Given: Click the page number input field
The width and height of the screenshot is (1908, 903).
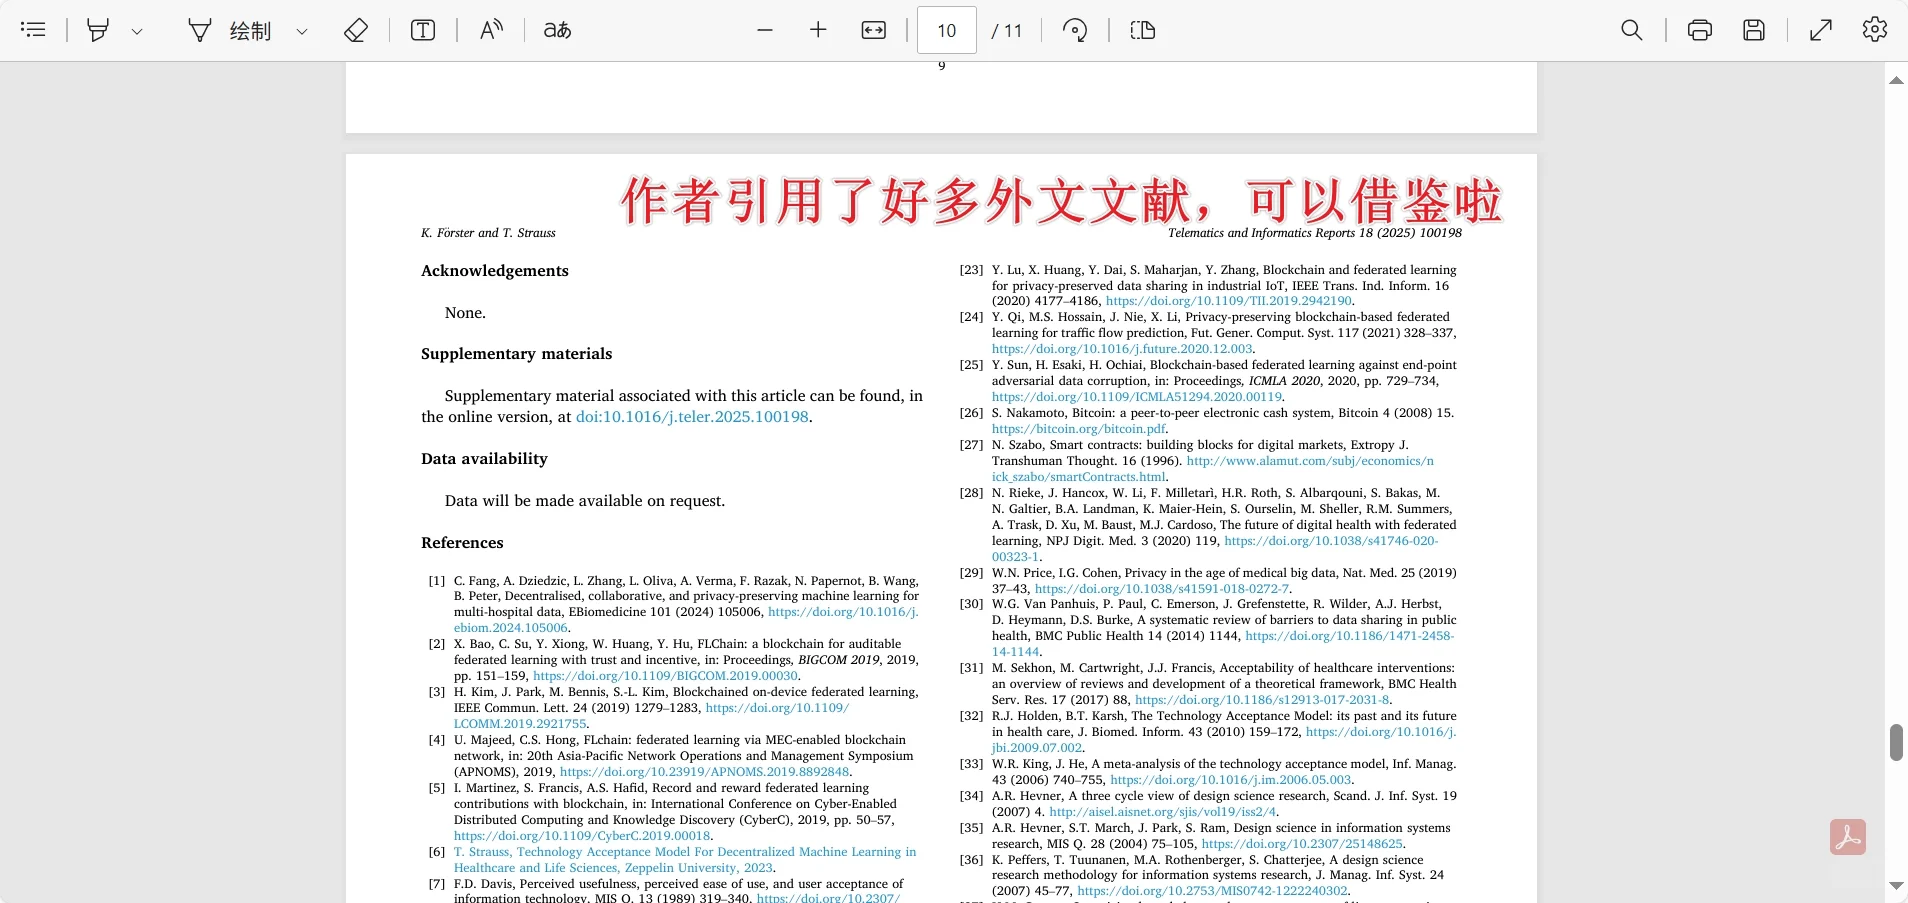Looking at the screenshot, I should coord(946,30).
